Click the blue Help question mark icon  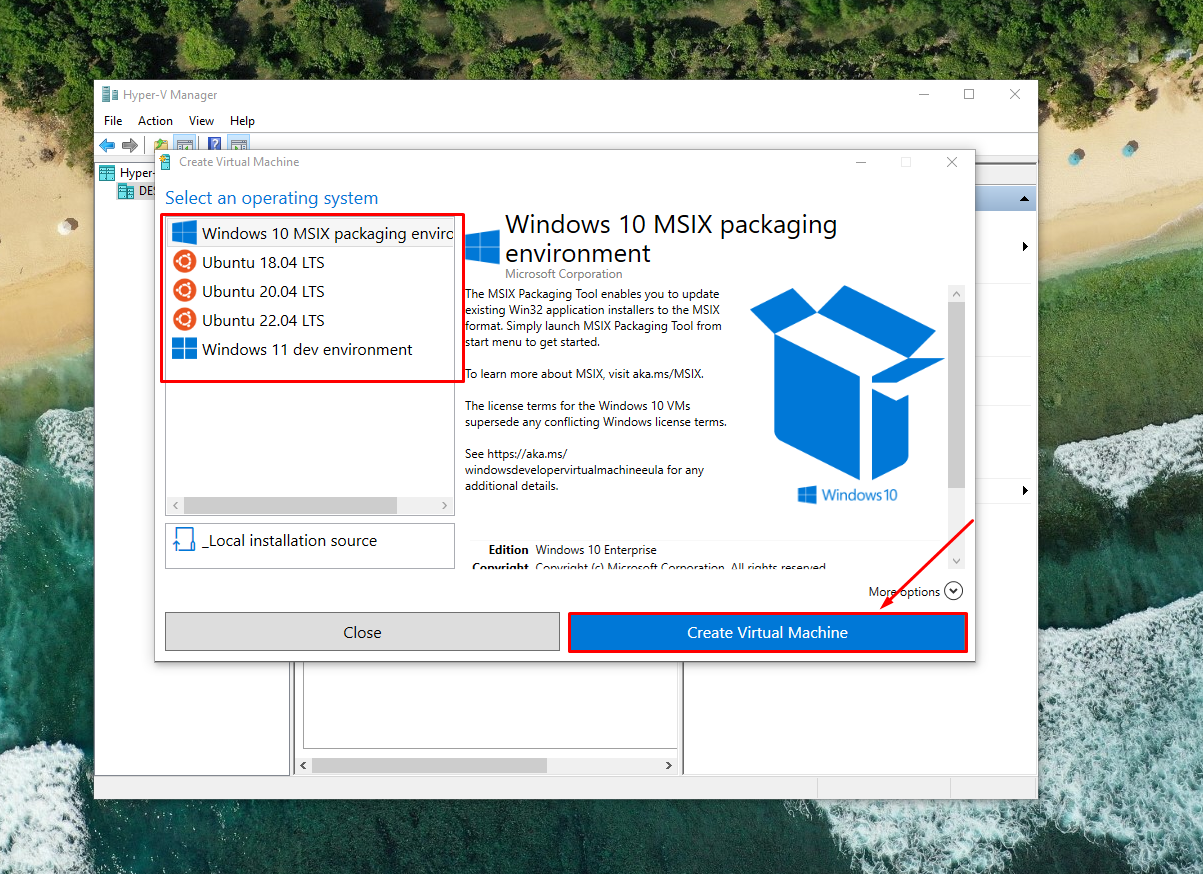[214, 145]
